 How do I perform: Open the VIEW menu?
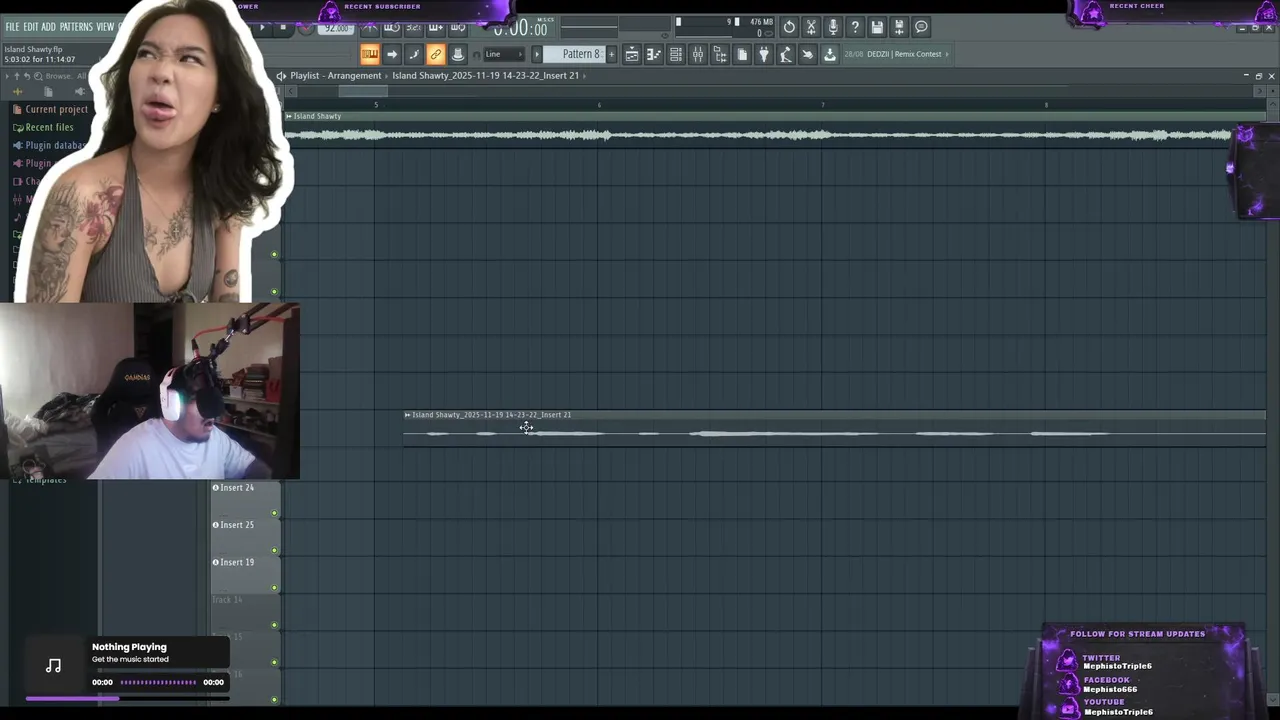pyautogui.click(x=105, y=27)
